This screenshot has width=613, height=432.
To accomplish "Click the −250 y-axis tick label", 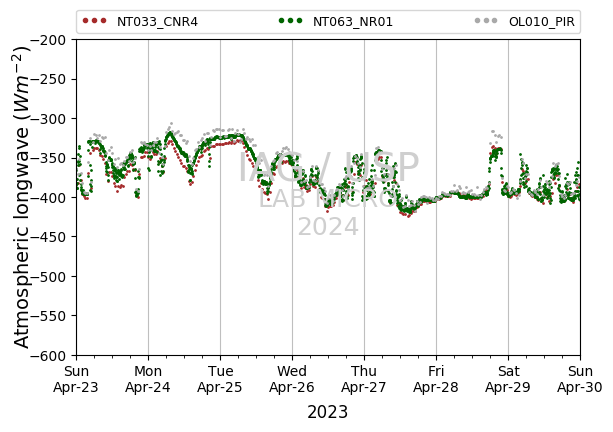I will pos(52,79).
